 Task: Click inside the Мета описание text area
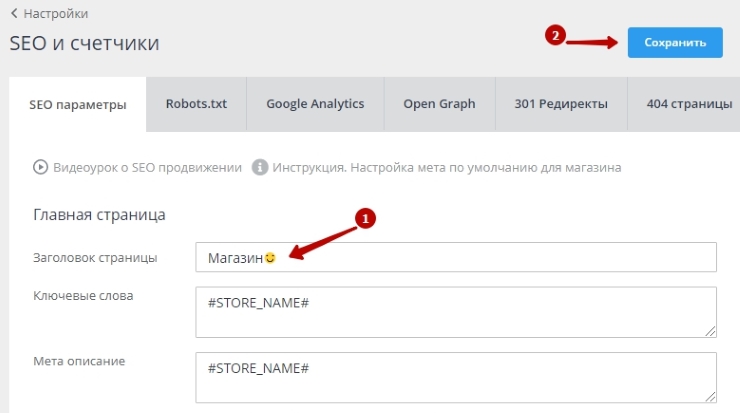[456, 377]
